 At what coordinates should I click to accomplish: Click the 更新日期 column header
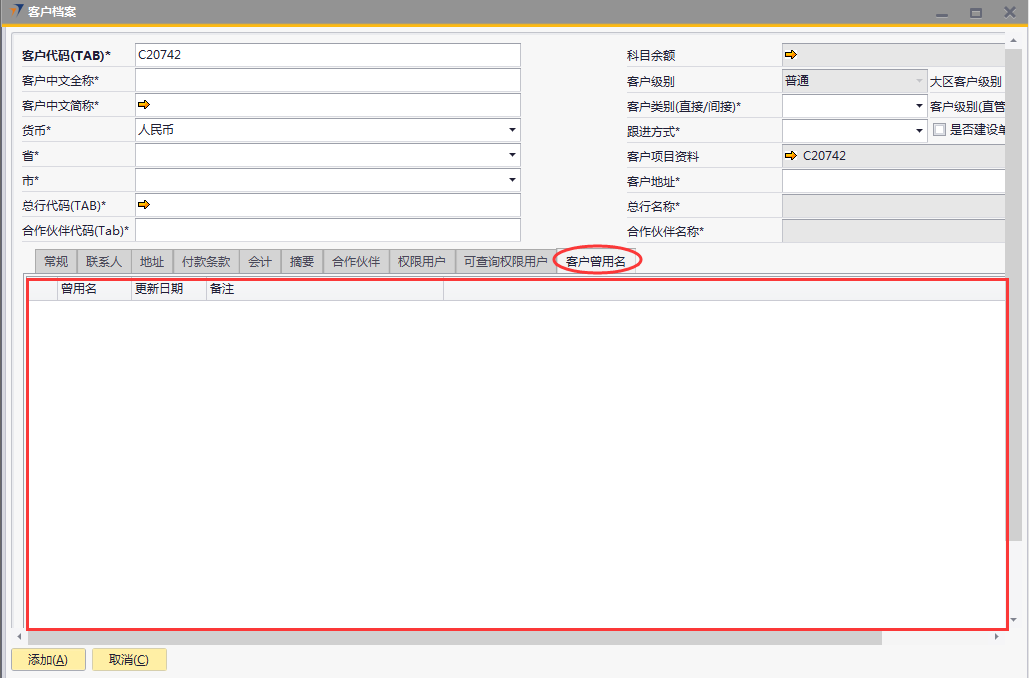click(x=168, y=290)
